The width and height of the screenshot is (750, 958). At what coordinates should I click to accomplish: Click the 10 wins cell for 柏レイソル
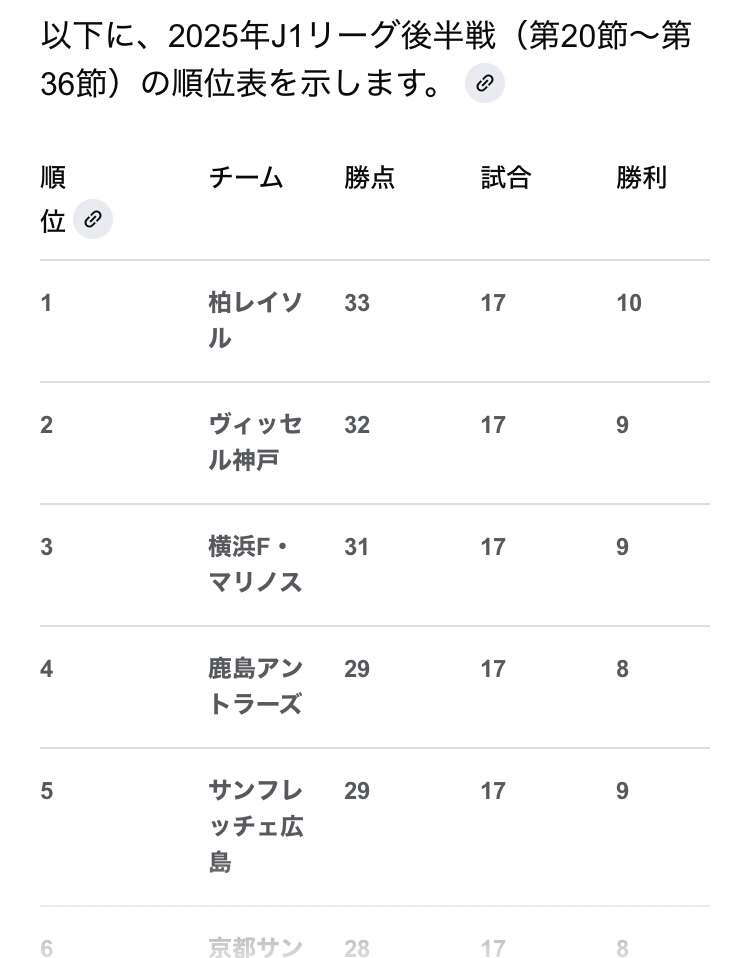629,303
